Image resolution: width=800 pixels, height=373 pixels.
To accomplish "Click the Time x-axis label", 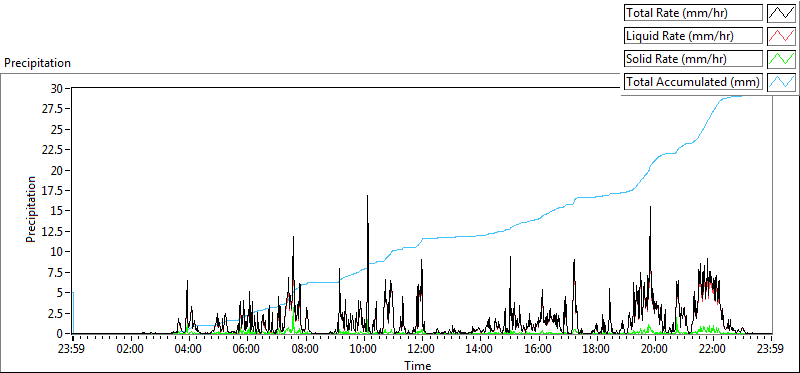I will [x=418, y=365].
